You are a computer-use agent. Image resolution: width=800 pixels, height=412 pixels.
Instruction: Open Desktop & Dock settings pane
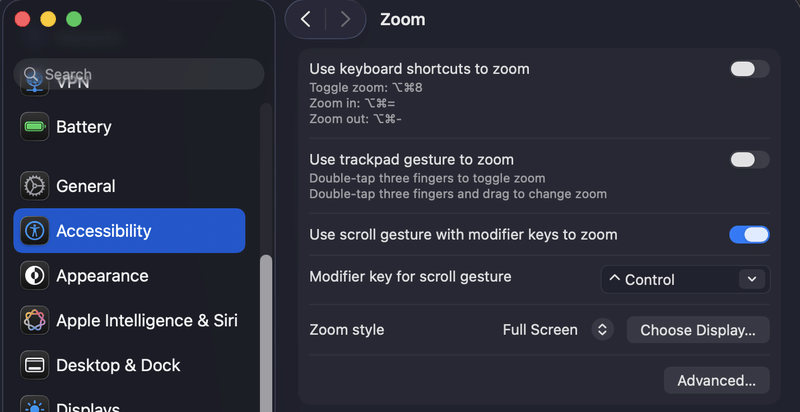(117, 365)
